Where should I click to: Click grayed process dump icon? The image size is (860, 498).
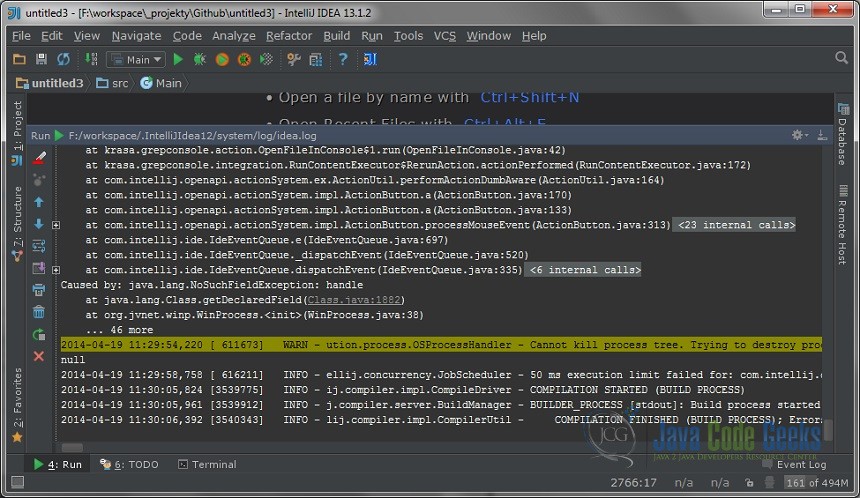tap(39, 180)
